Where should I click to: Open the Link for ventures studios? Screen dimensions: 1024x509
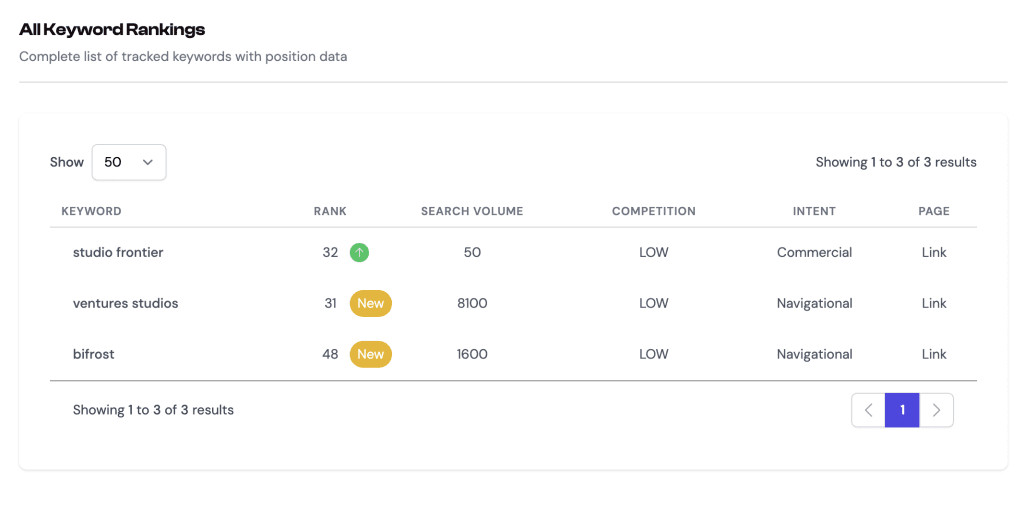click(934, 304)
